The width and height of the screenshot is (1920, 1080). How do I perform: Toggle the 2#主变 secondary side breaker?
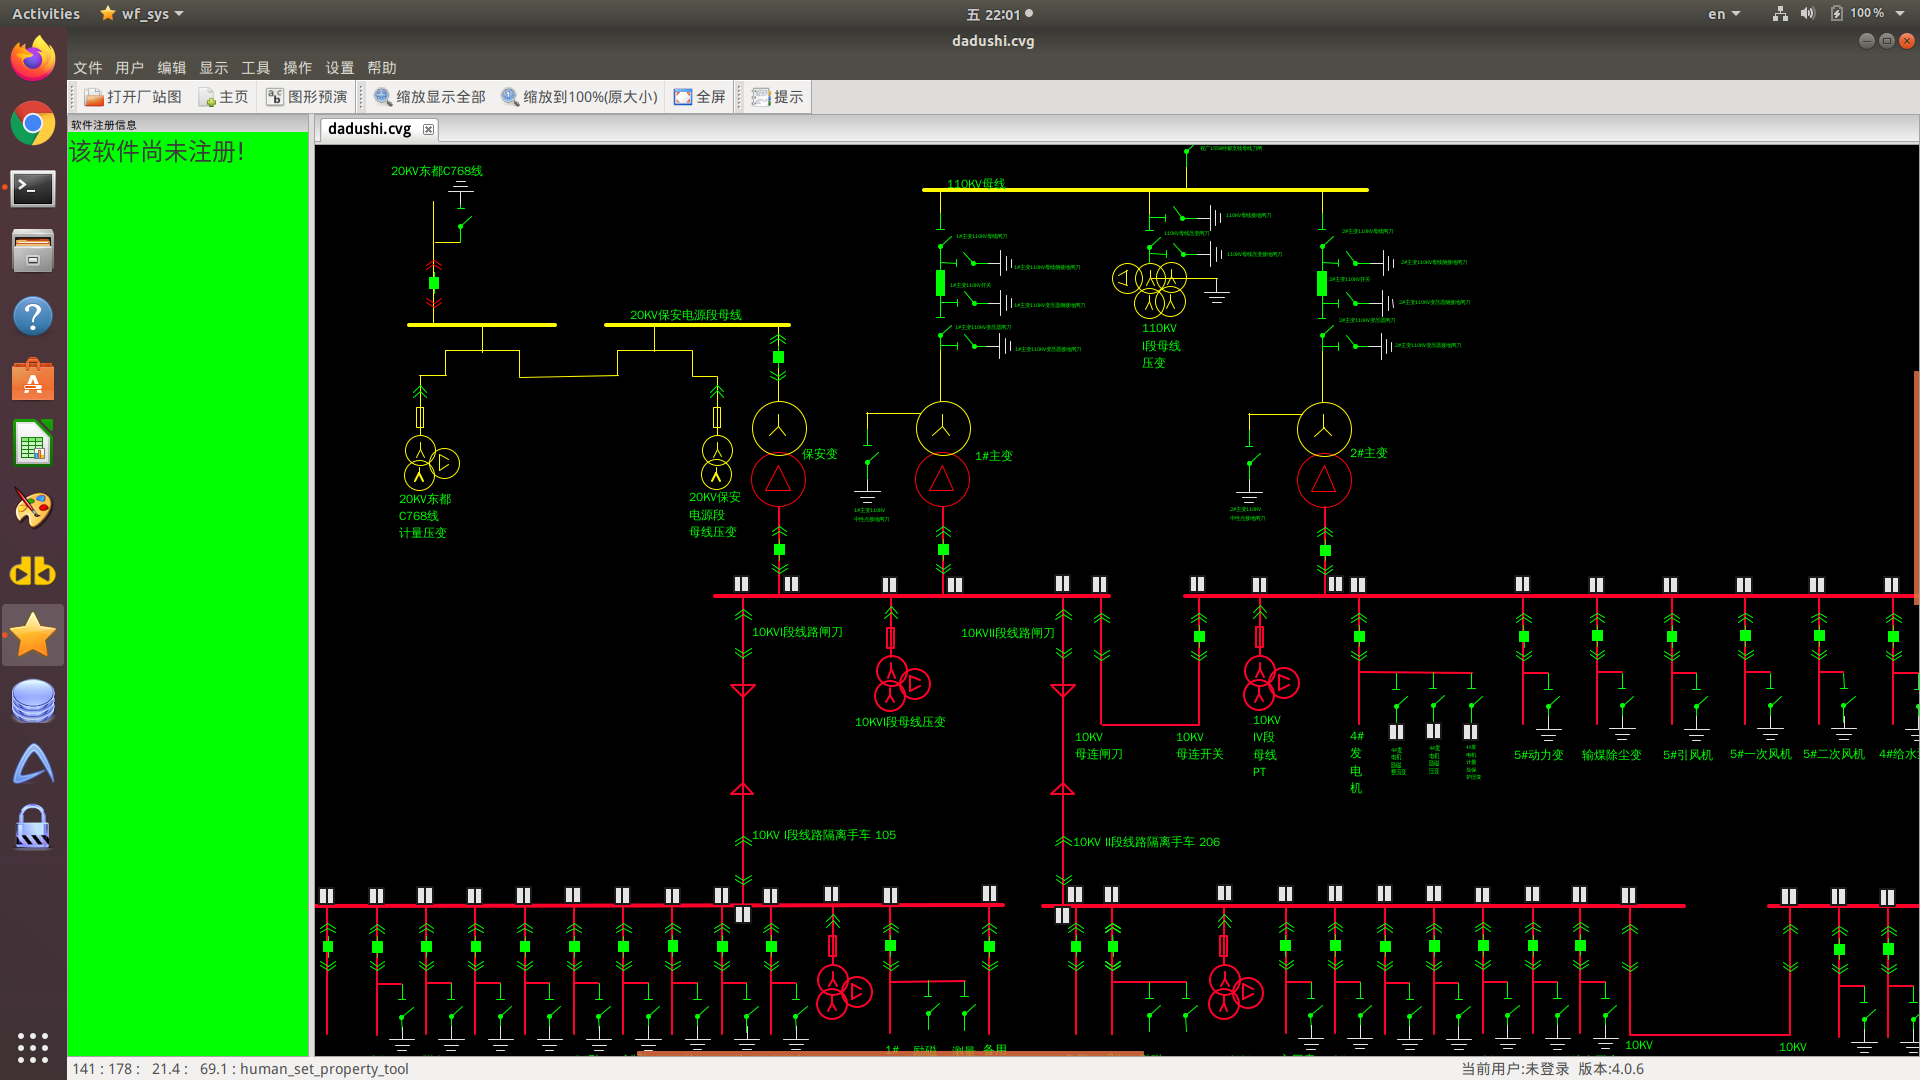coord(1325,551)
